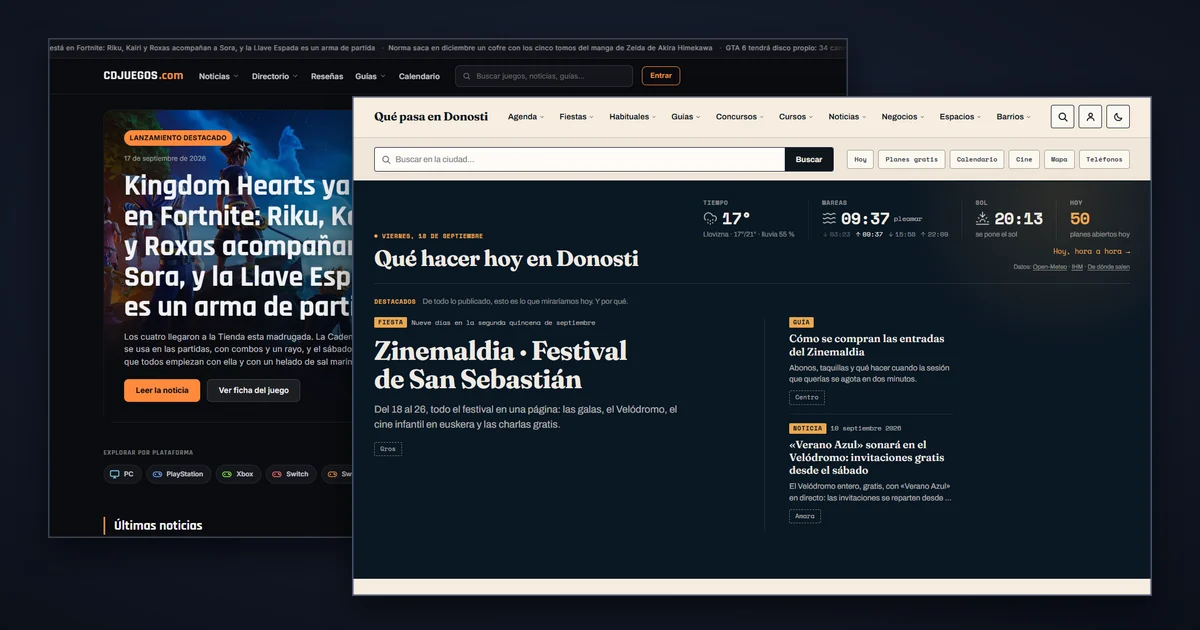Click the Ver ficha del juego button

(253, 390)
